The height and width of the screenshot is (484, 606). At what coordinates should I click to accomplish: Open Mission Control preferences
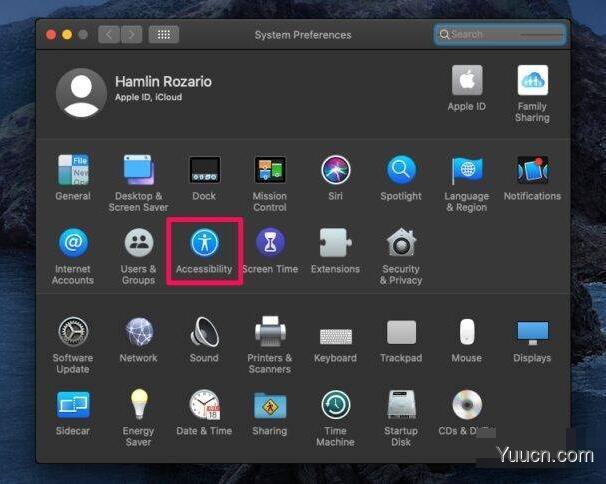pyautogui.click(x=270, y=171)
